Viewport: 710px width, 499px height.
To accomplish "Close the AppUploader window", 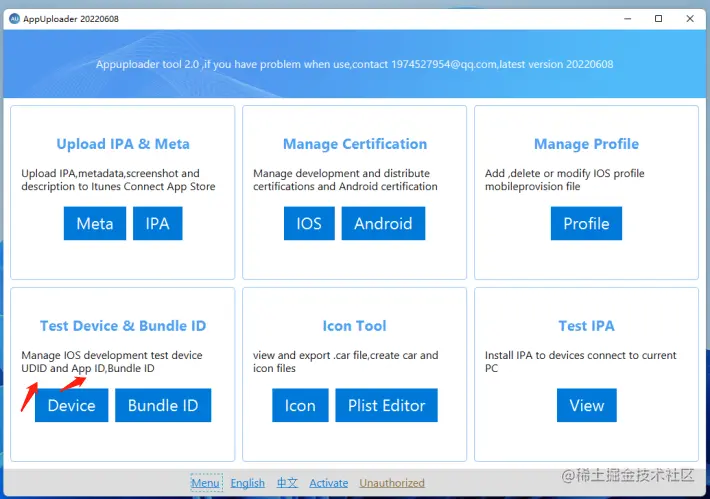I will [x=690, y=19].
